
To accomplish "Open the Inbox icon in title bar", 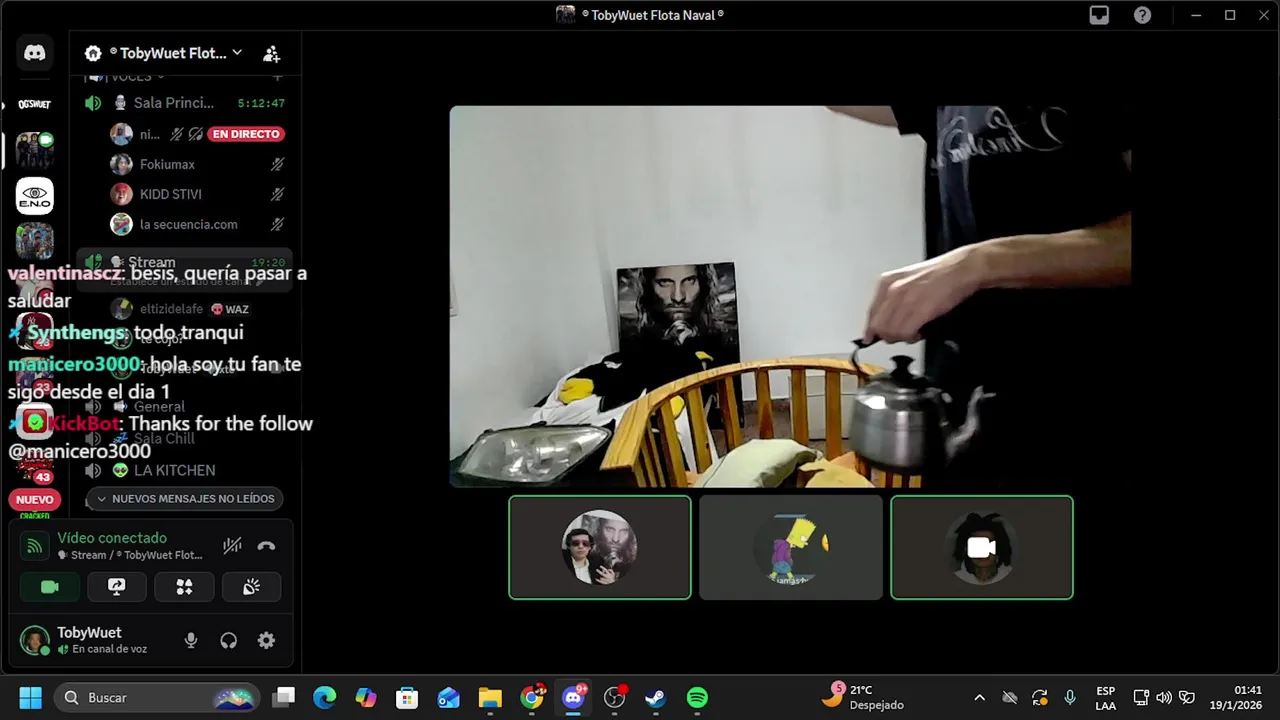I will 1099,15.
